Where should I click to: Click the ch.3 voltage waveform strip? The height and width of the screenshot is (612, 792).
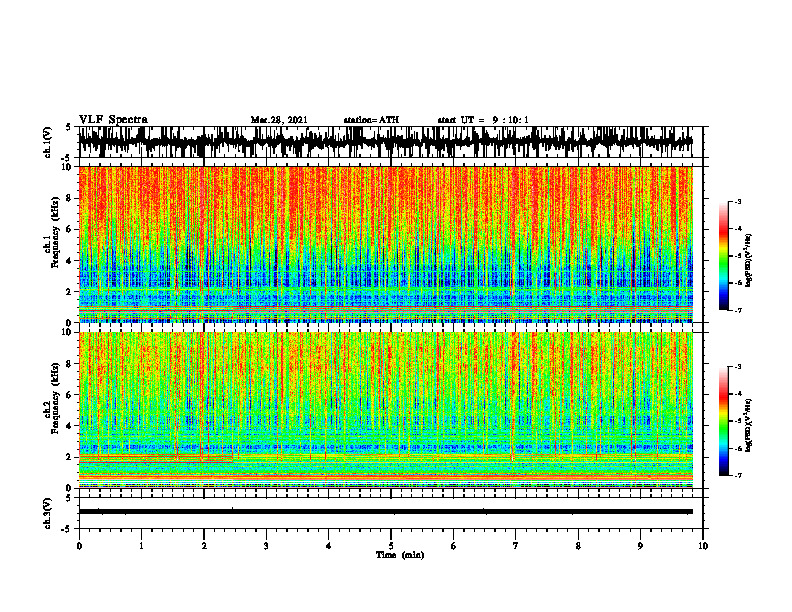point(386,513)
